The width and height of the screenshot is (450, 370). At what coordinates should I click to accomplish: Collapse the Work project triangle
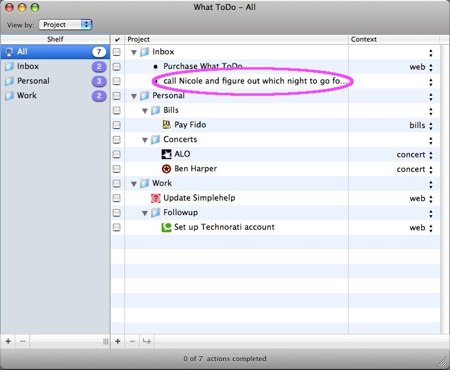134,184
